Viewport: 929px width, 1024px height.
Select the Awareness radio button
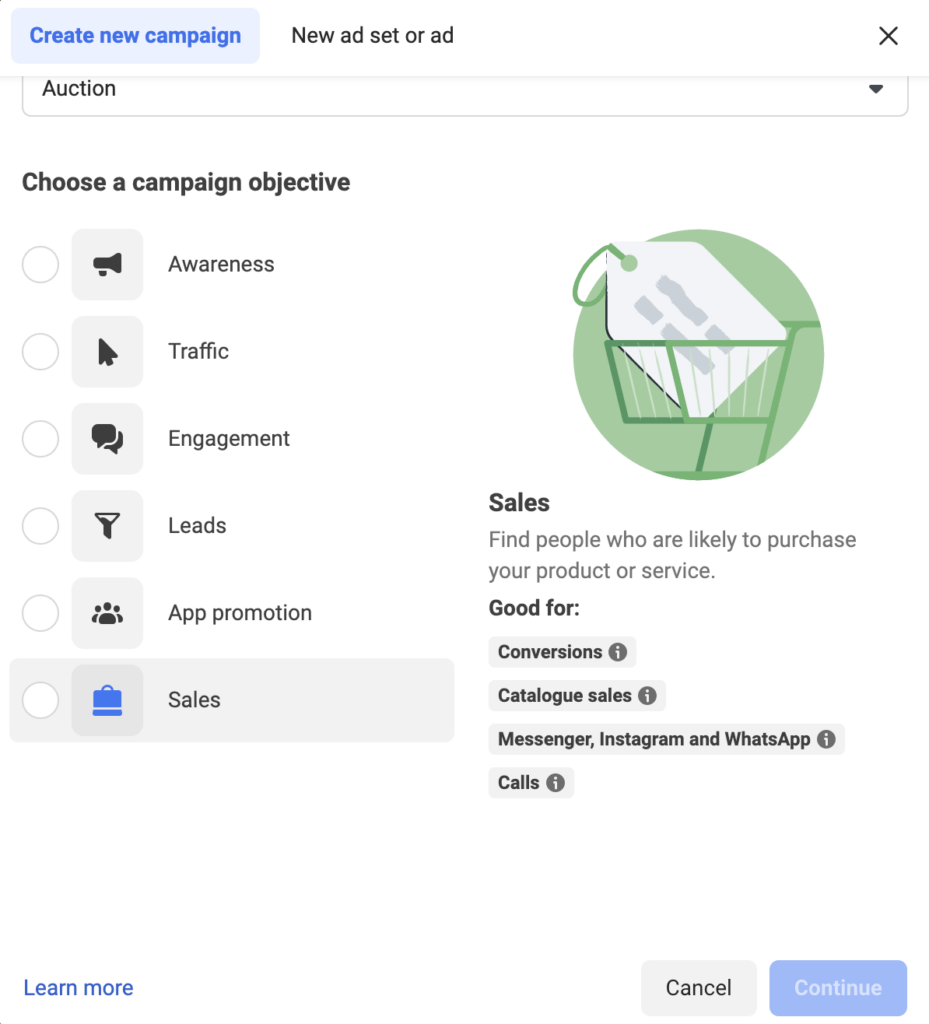pyautogui.click(x=40, y=264)
